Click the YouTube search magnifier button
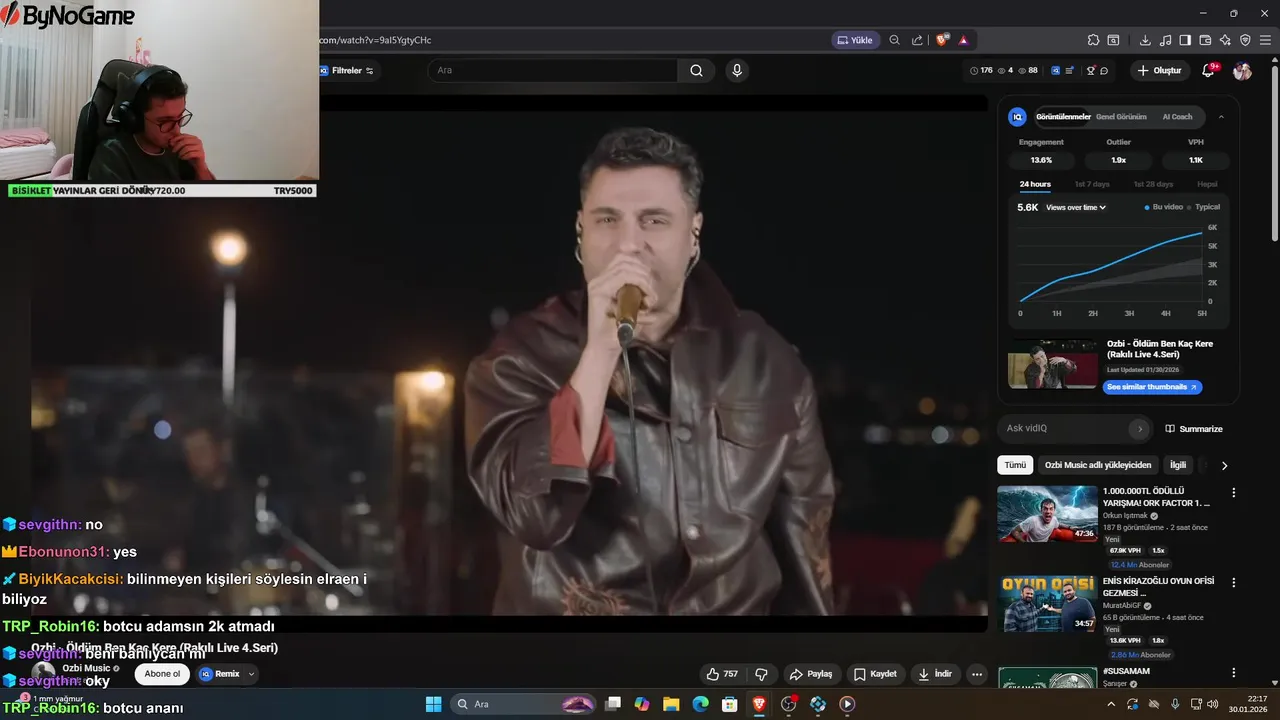Image resolution: width=1280 pixels, height=720 pixels. click(696, 70)
